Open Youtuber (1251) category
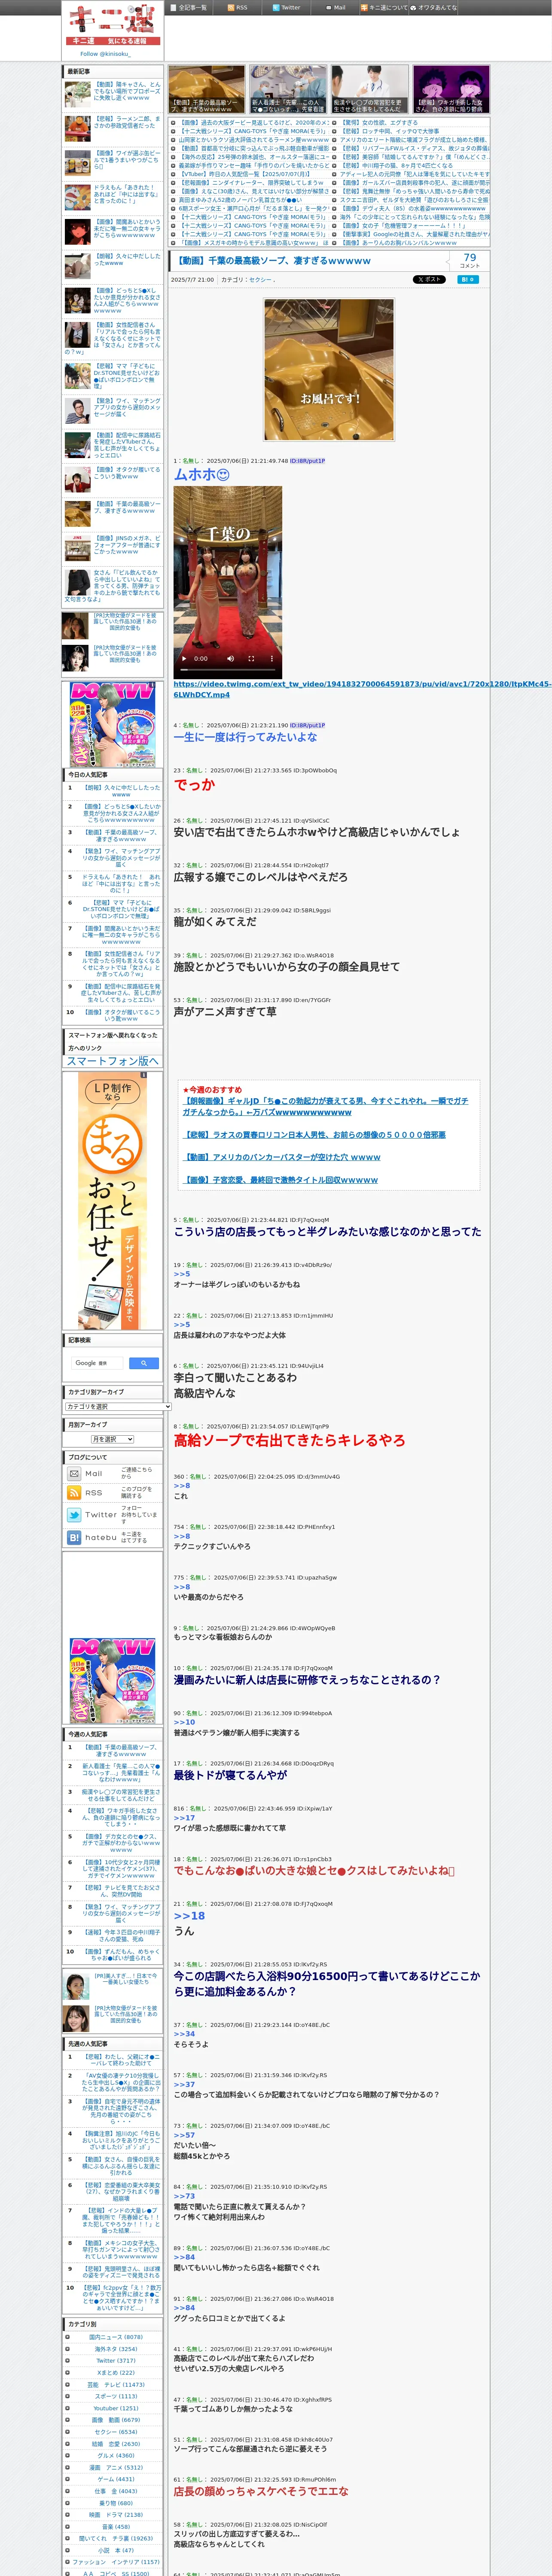Image resolution: width=552 pixels, height=2576 pixels. click(116, 2408)
